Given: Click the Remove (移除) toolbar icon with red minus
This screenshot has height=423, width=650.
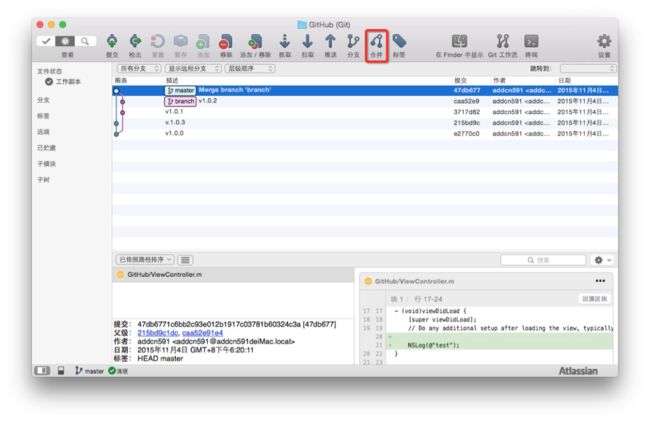Looking at the screenshot, I should (x=226, y=41).
